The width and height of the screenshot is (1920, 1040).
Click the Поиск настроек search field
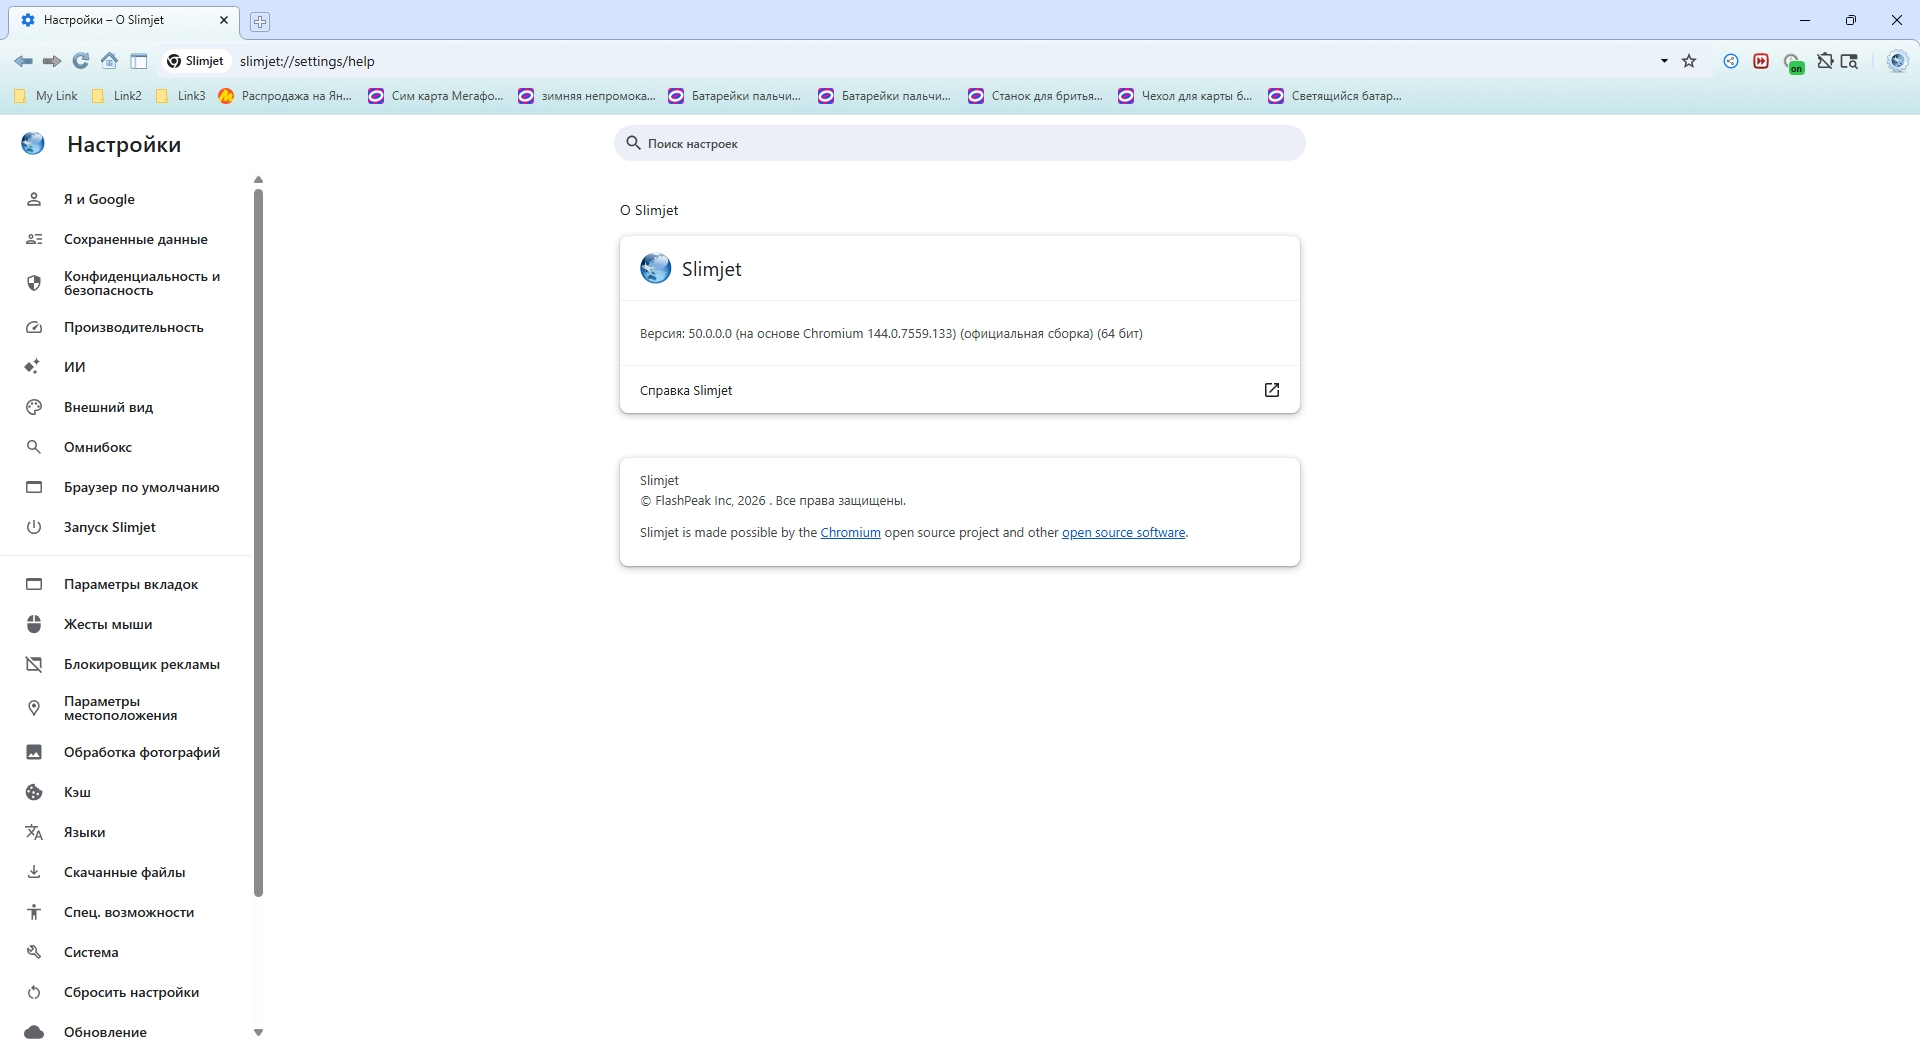point(960,143)
